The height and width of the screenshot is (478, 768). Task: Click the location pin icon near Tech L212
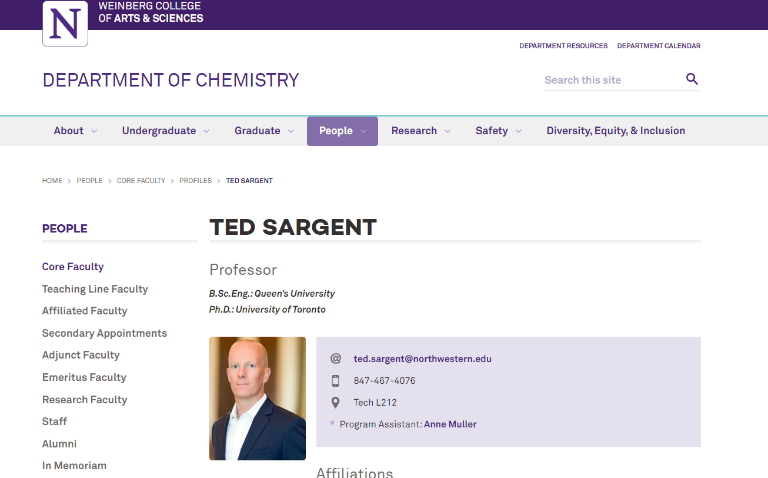click(x=336, y=403)
